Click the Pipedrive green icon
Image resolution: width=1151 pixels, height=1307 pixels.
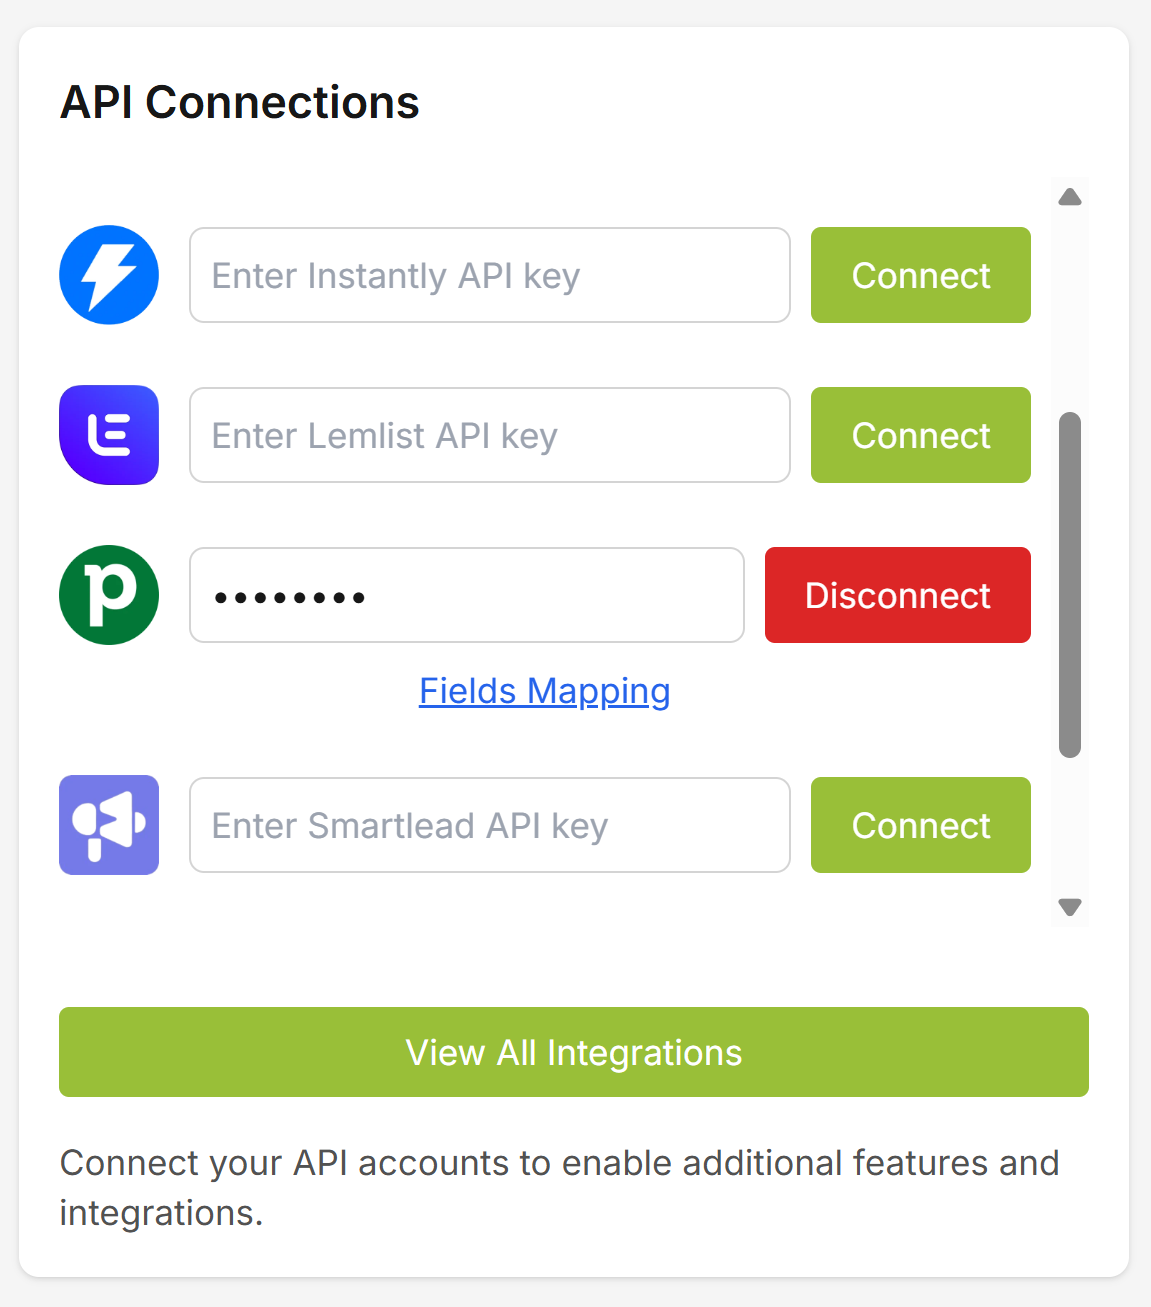109,595
